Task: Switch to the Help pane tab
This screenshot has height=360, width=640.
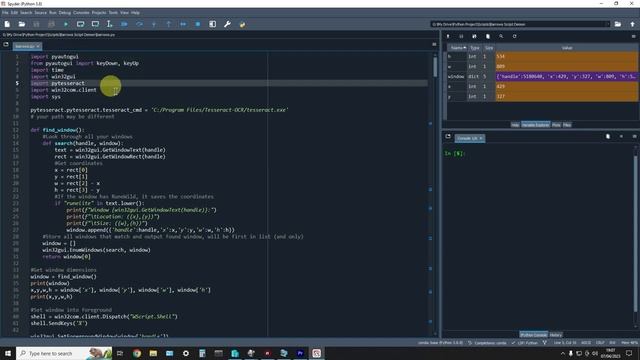Action: pos(515,125)
